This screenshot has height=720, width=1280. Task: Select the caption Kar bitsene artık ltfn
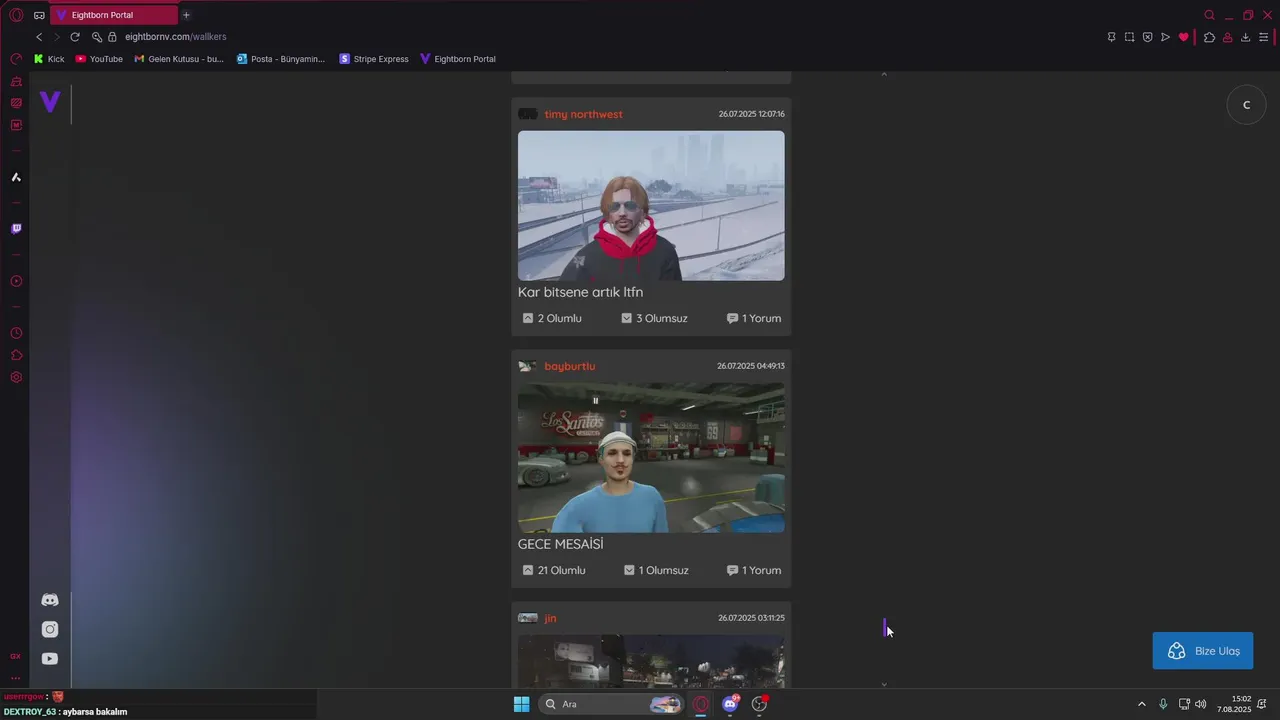point(580,292)
